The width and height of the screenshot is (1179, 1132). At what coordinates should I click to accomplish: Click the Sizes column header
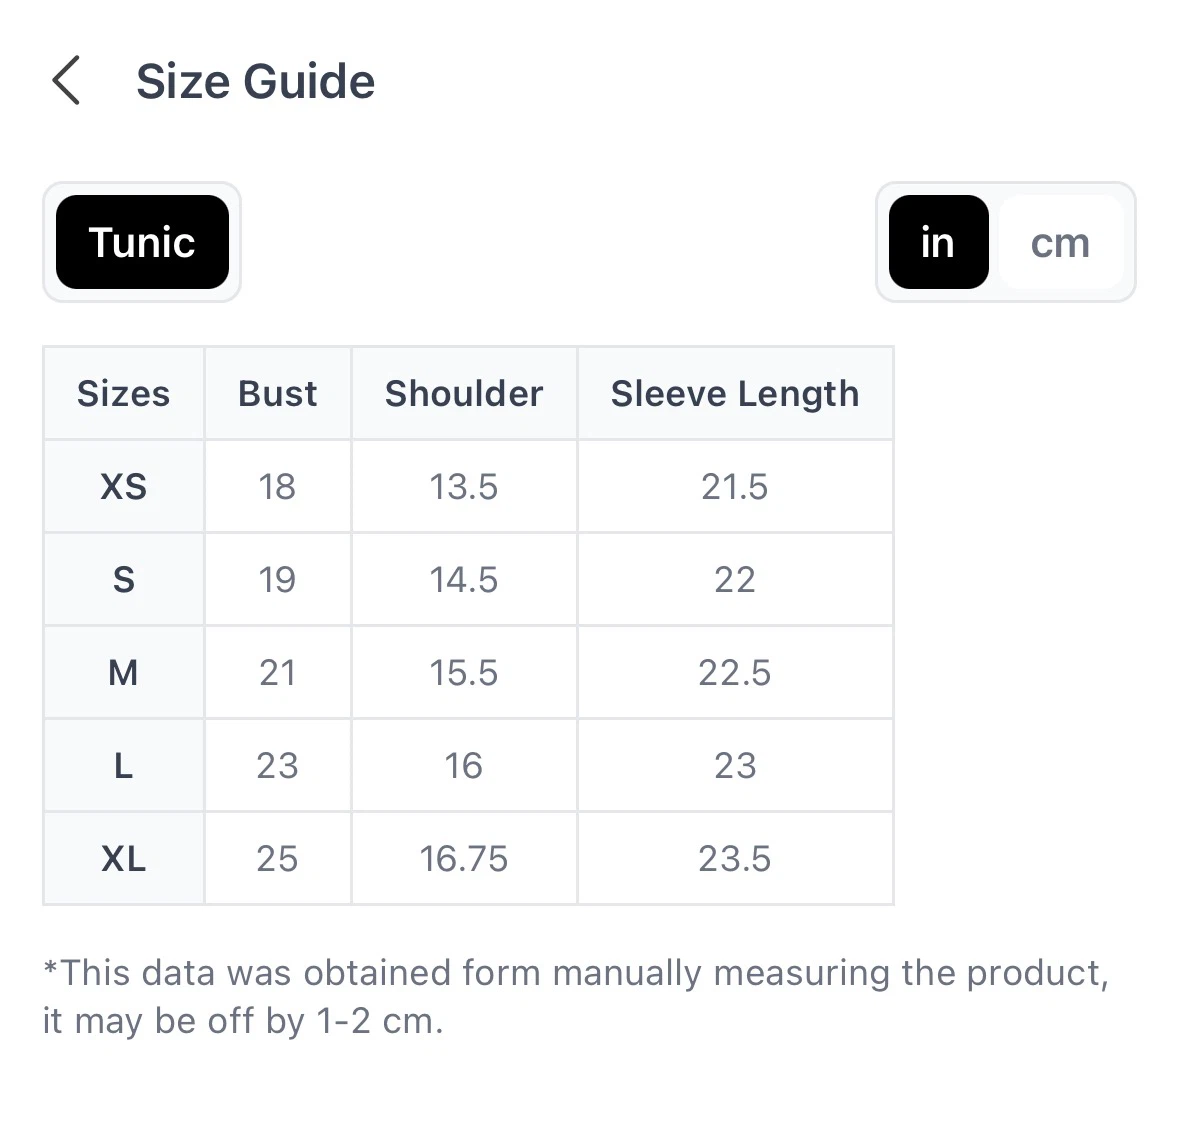coord(124,393)
